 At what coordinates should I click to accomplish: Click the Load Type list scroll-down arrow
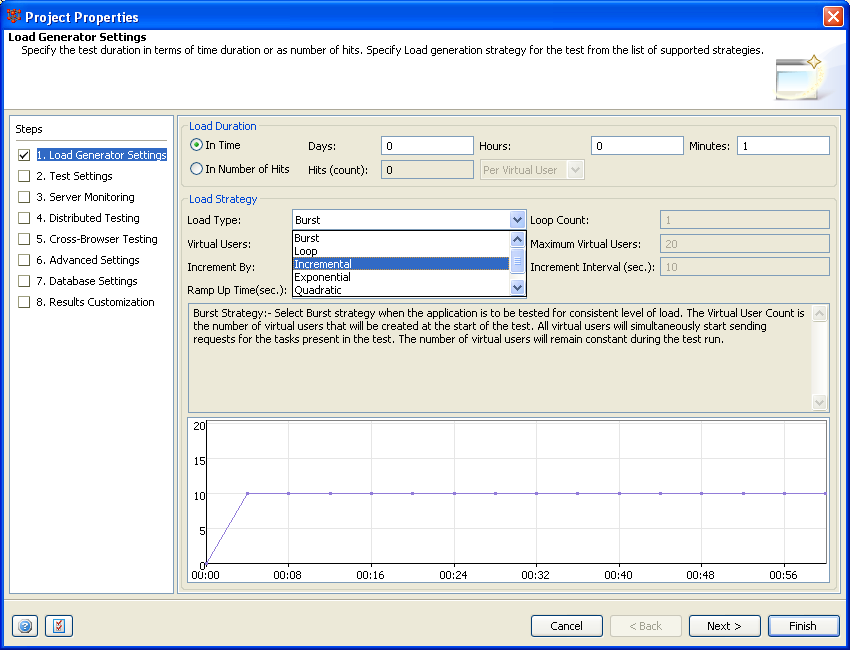[x=517, y=288]
